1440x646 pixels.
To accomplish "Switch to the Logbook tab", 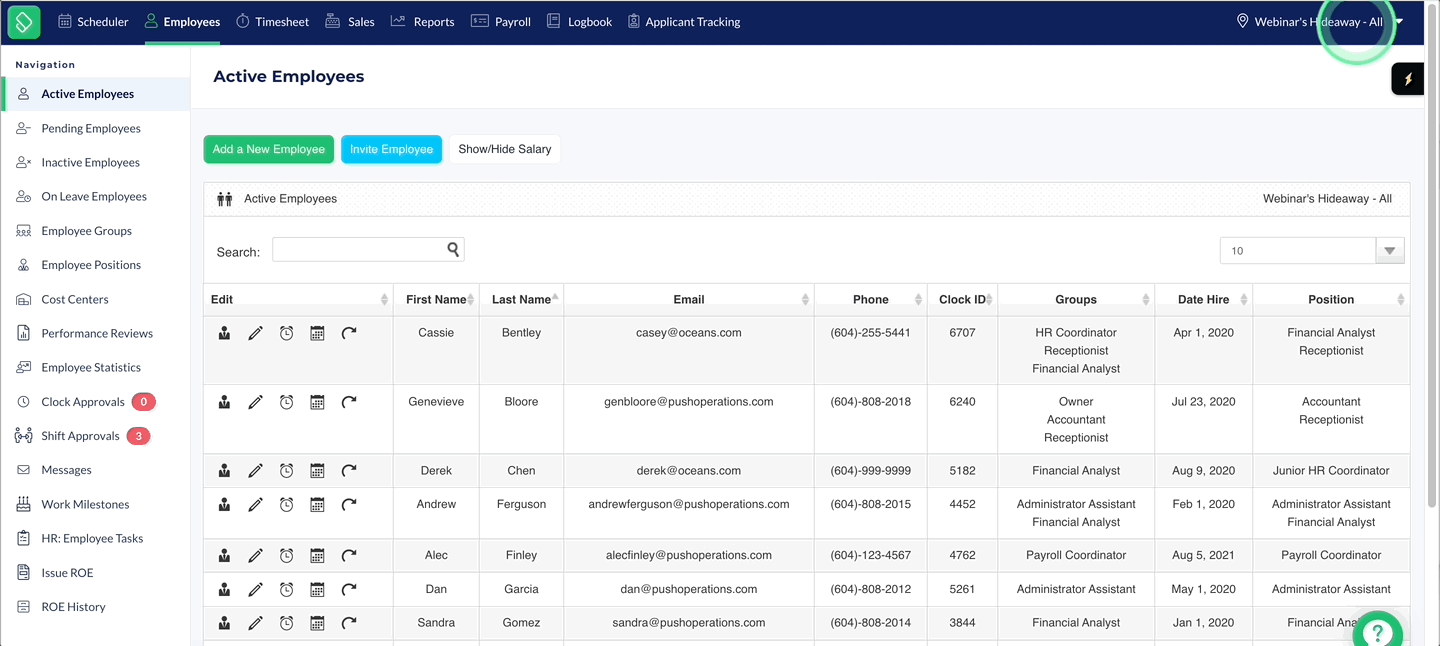I will point(579,21).
